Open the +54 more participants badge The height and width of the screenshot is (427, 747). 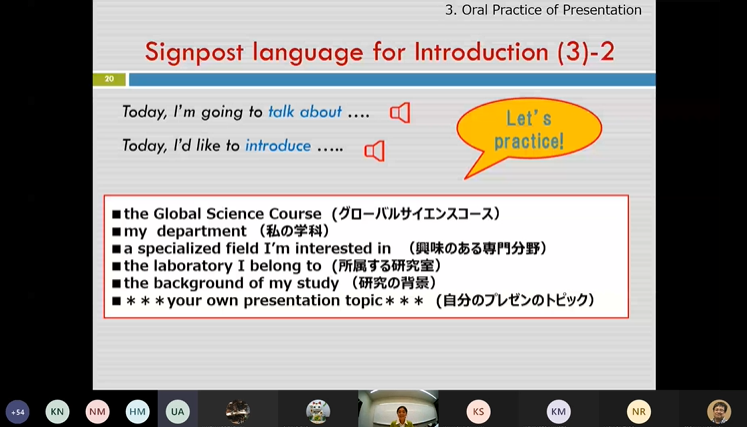click(18, 412)
